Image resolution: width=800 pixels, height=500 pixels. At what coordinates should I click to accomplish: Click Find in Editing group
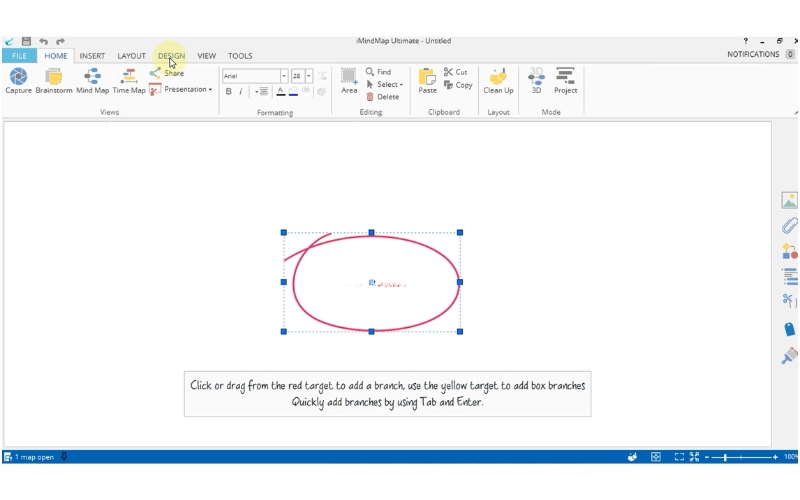point(378,72)
